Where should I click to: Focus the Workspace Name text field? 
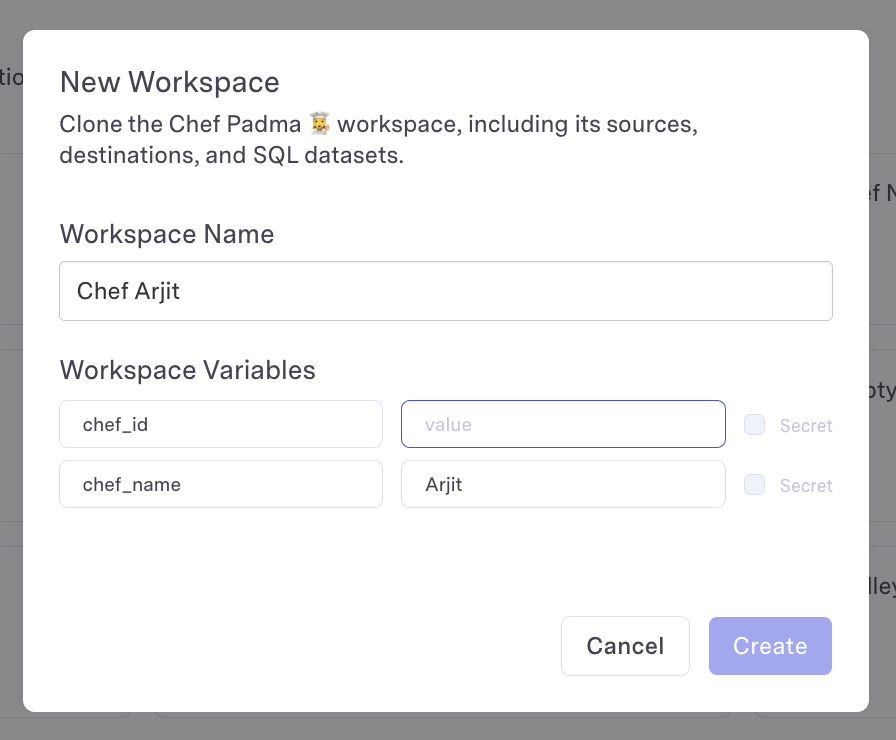point(446,291)
